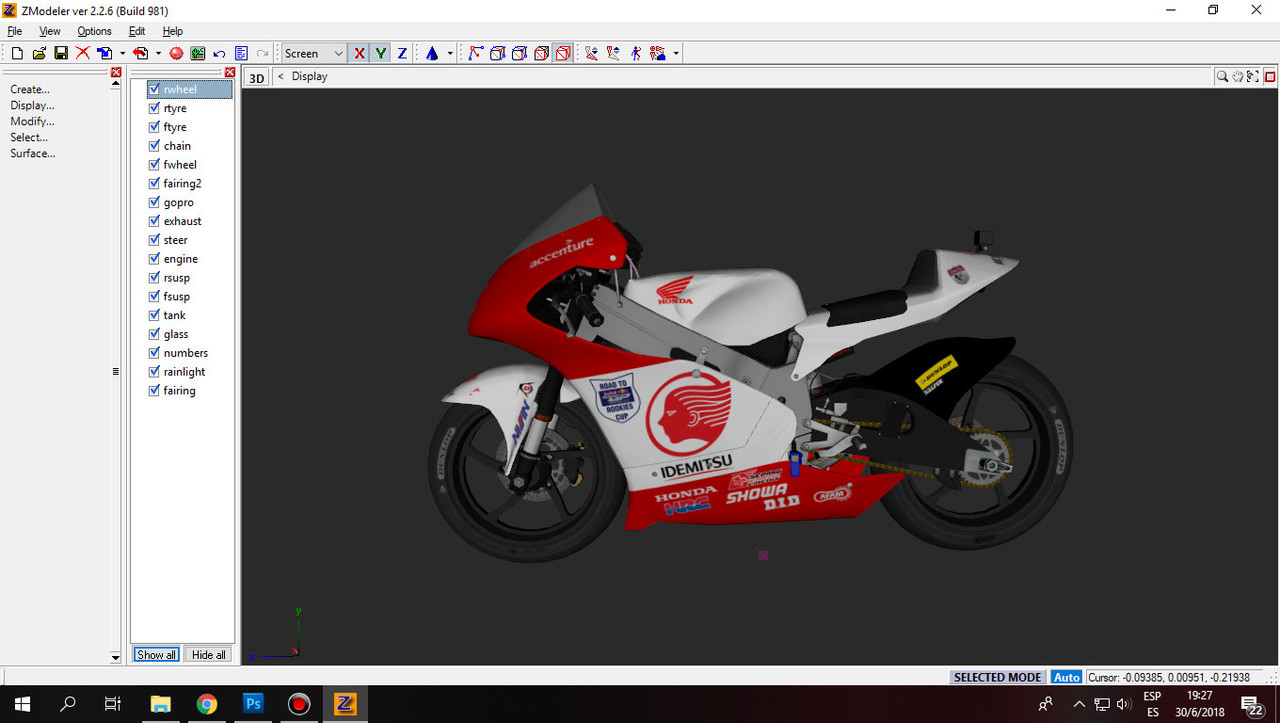This screenshot has width=1280, height=723.
Task: Open Photoshop from the taskbar
Action: tap(253, 704)
